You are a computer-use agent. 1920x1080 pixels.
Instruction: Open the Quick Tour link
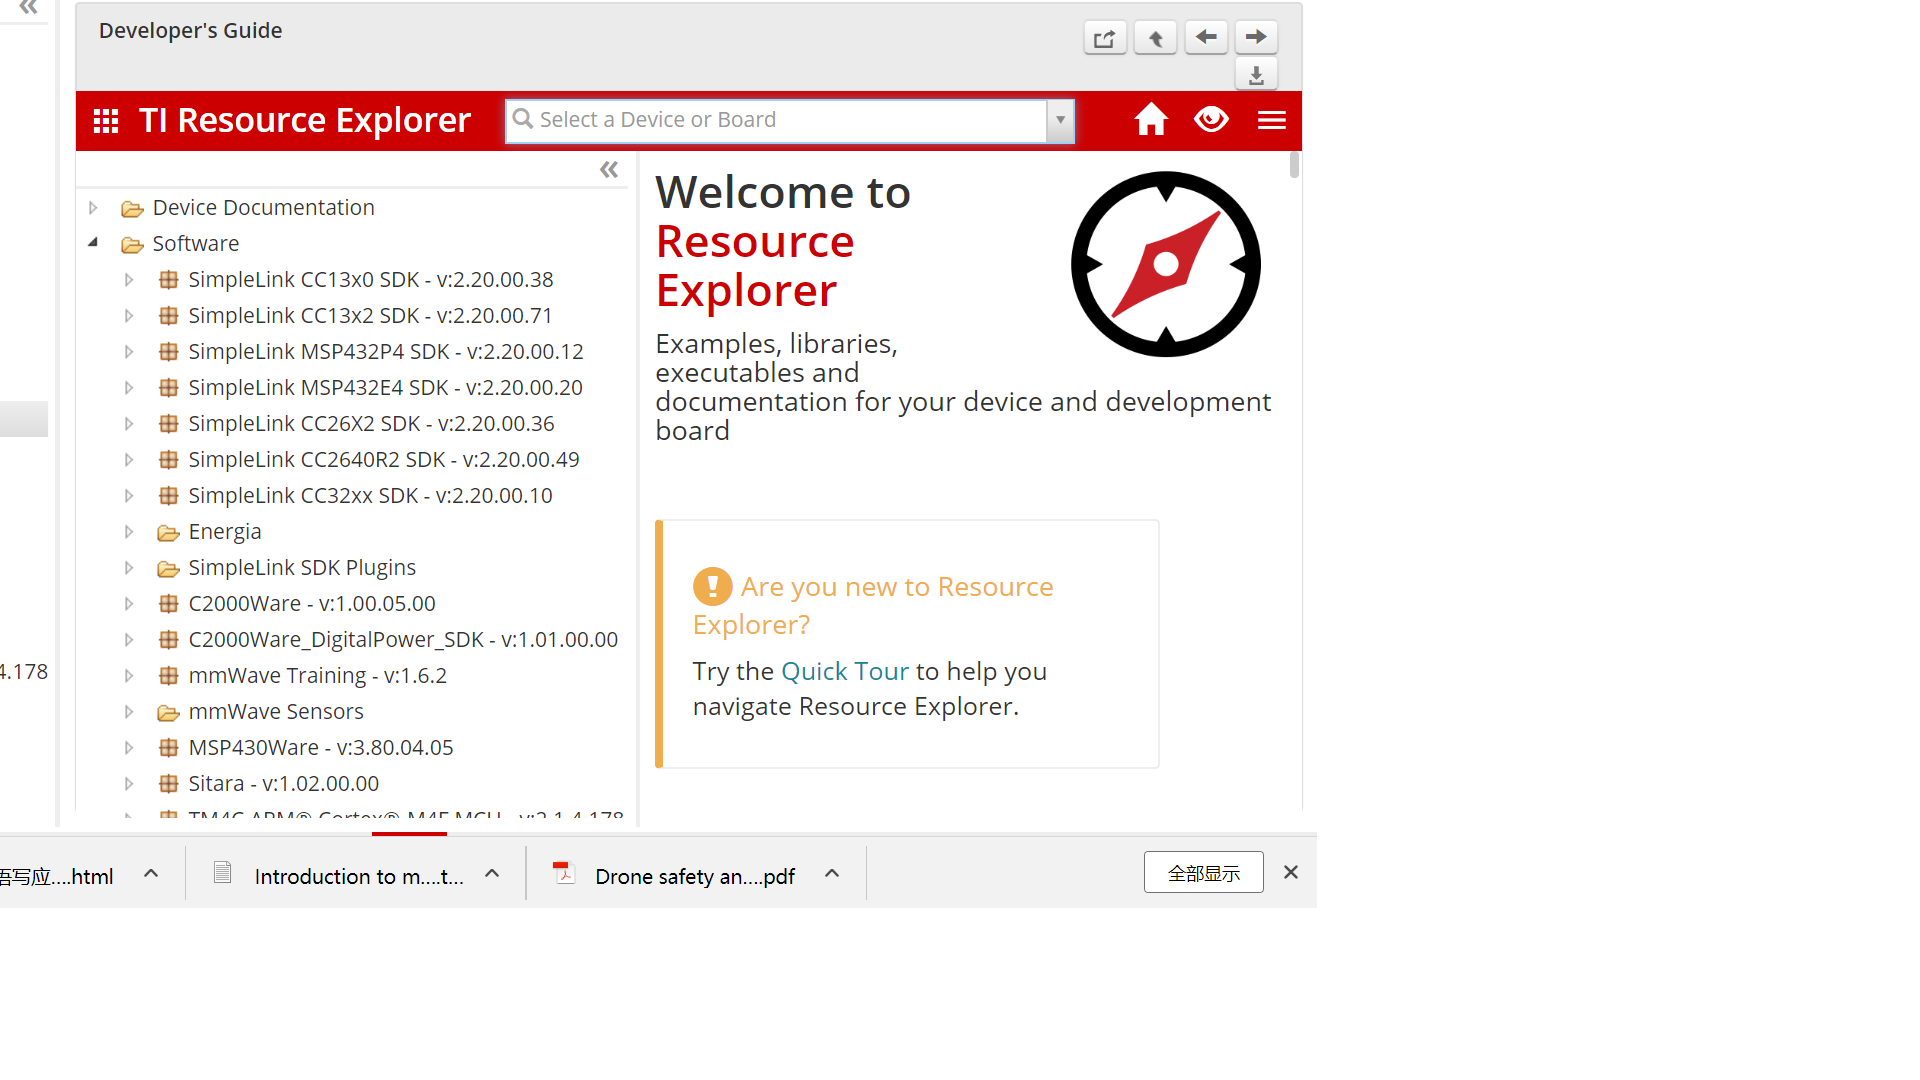point(845,671)
